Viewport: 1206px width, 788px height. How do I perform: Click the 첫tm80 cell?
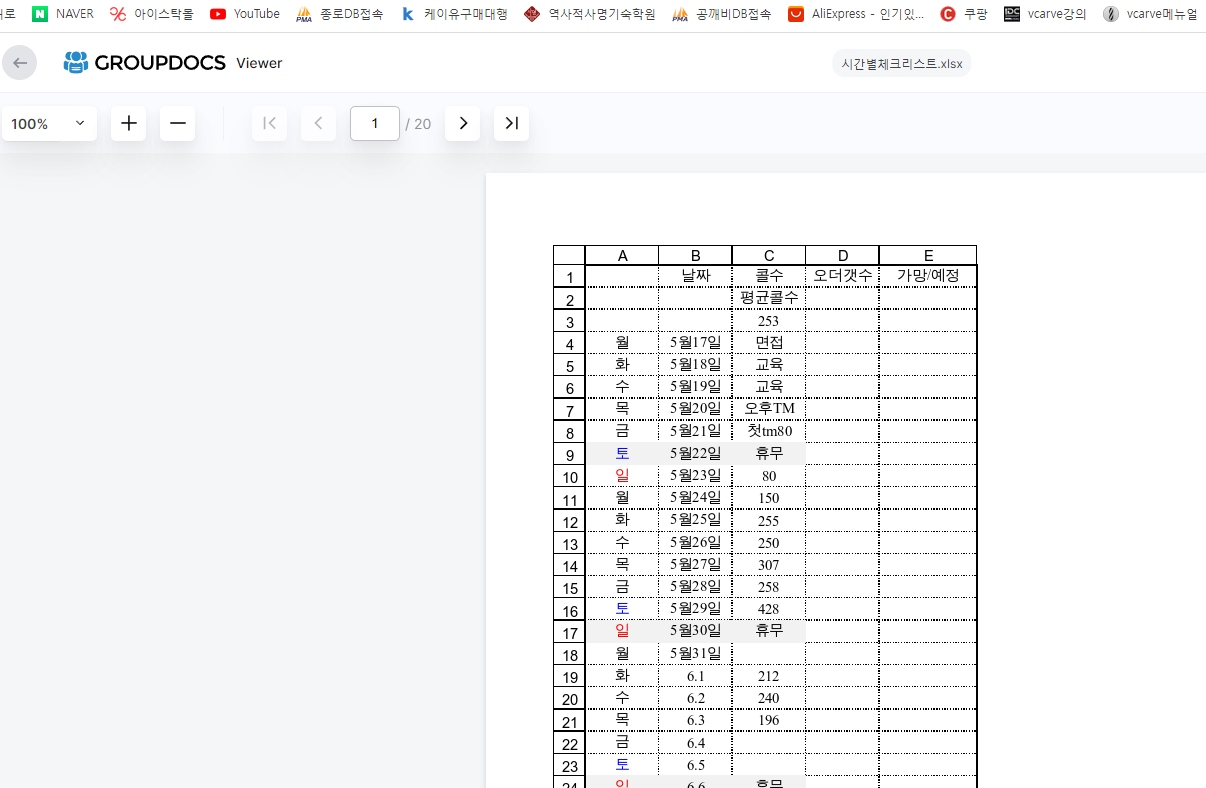[768, 431]
